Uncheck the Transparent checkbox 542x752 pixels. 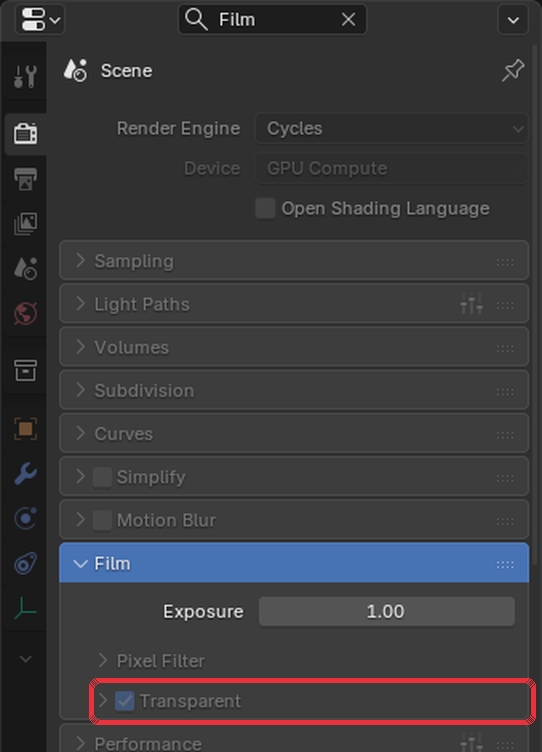(x=125, y=701)
